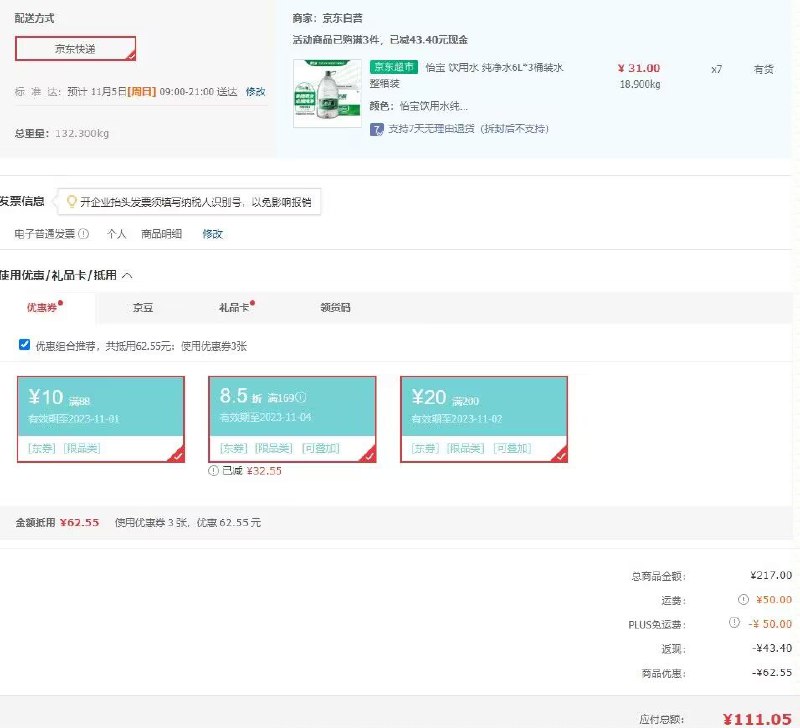Click info icon next to 满169
The image size is (800, 728).
point(301,397)
